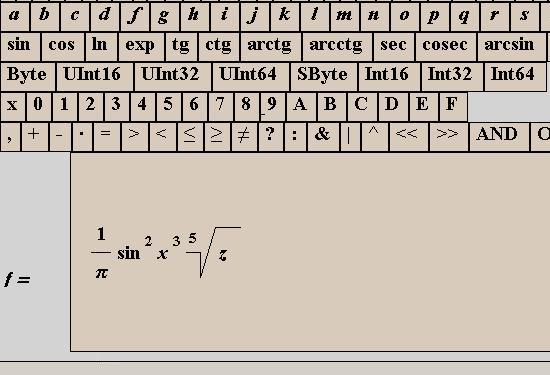Click the hex digit F key
Viewport: 550px width, 375px height.
453,107
